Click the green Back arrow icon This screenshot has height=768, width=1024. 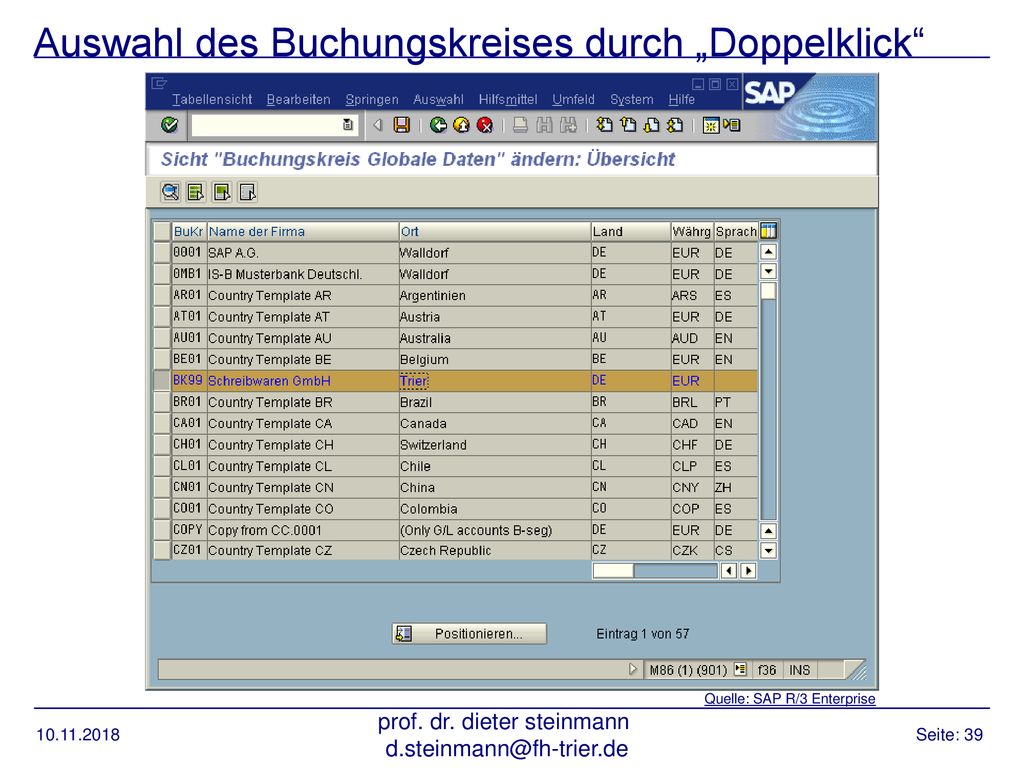click(438, 125)
